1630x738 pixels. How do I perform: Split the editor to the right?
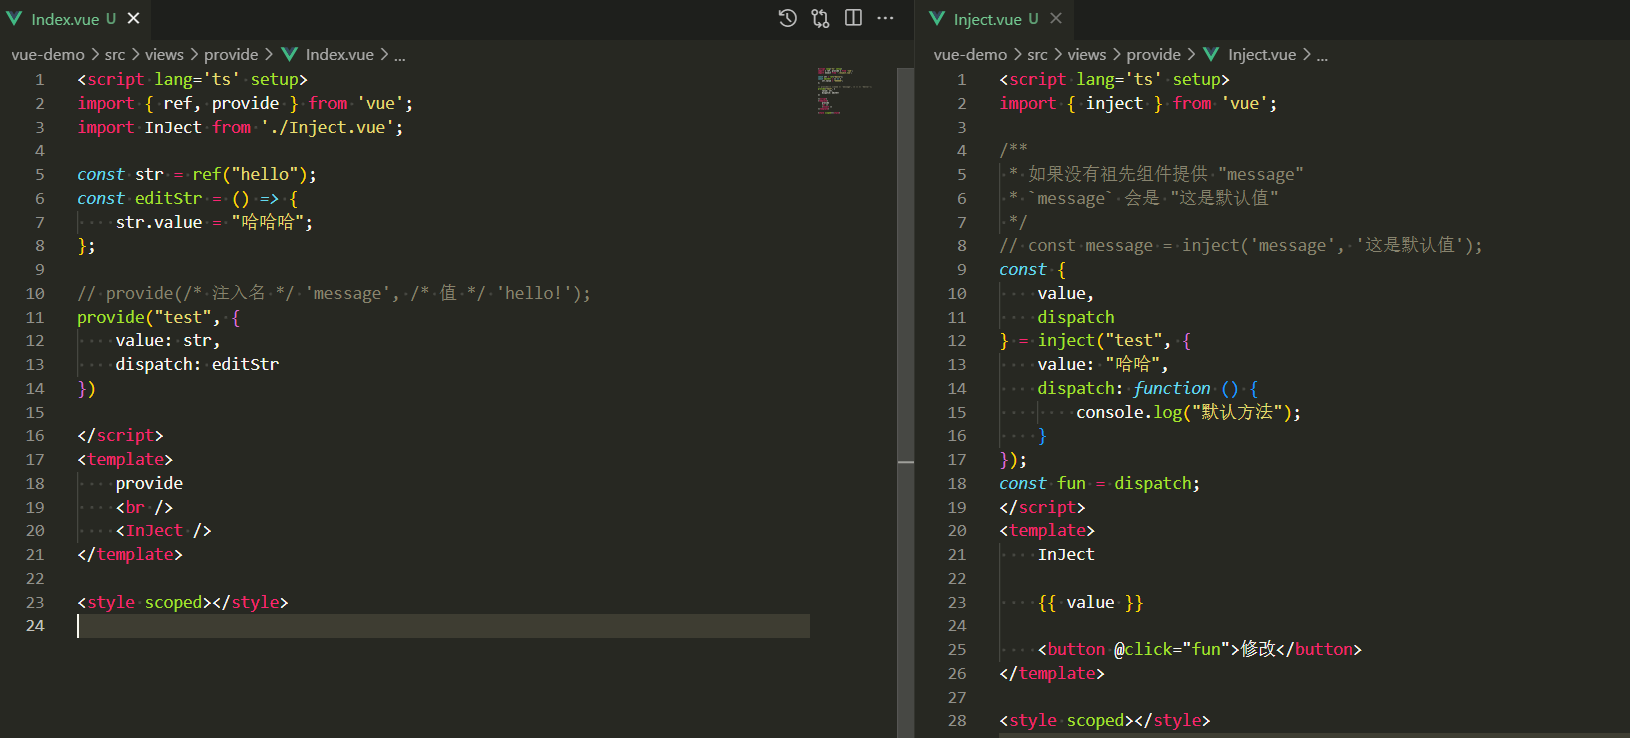[853, 18]
